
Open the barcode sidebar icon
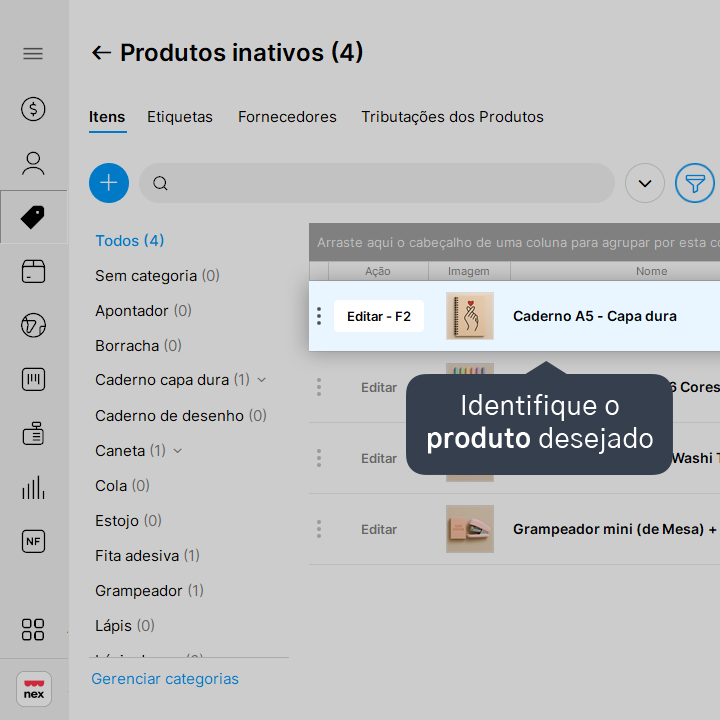pos(33,379)
